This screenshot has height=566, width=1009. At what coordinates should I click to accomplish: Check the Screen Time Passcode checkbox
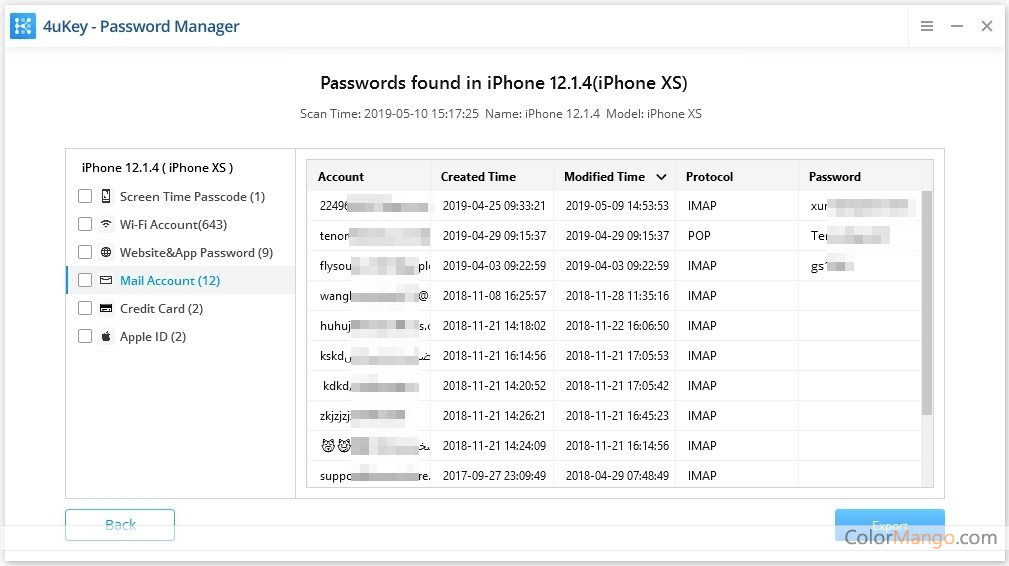coord(85,197)
